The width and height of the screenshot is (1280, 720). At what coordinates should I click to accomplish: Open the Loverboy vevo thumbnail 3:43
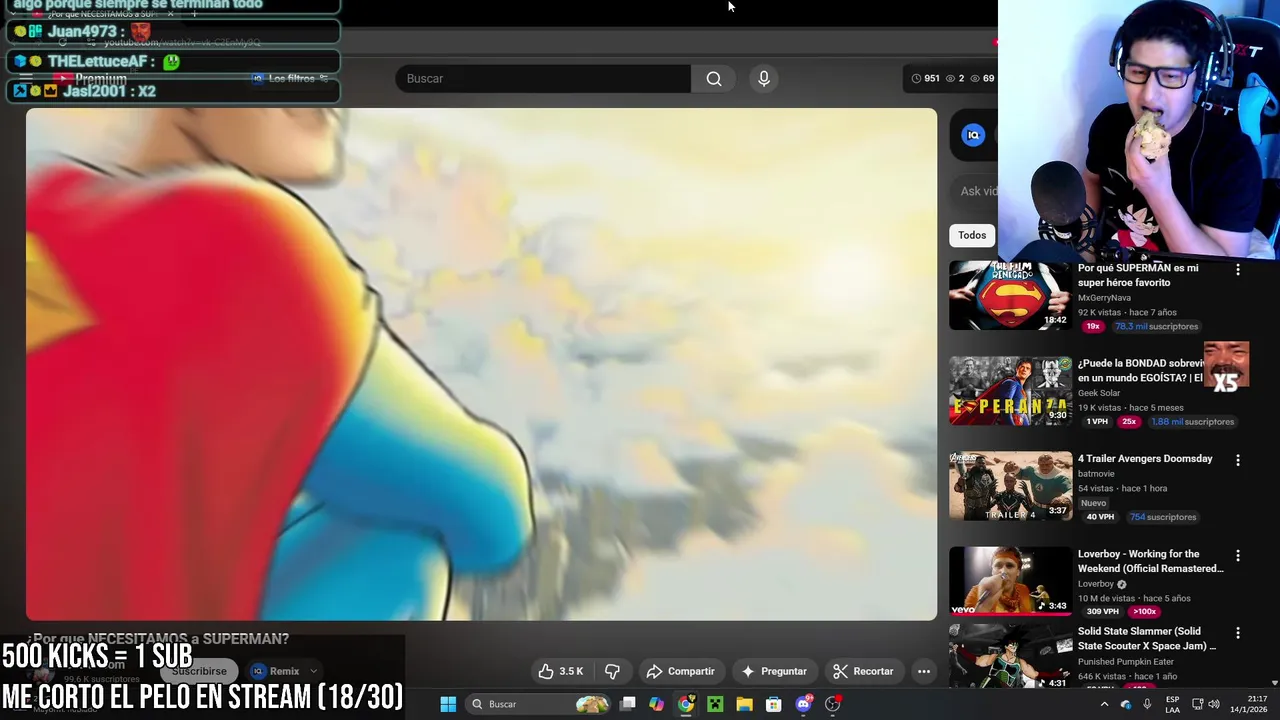[x=1010, y=580]
